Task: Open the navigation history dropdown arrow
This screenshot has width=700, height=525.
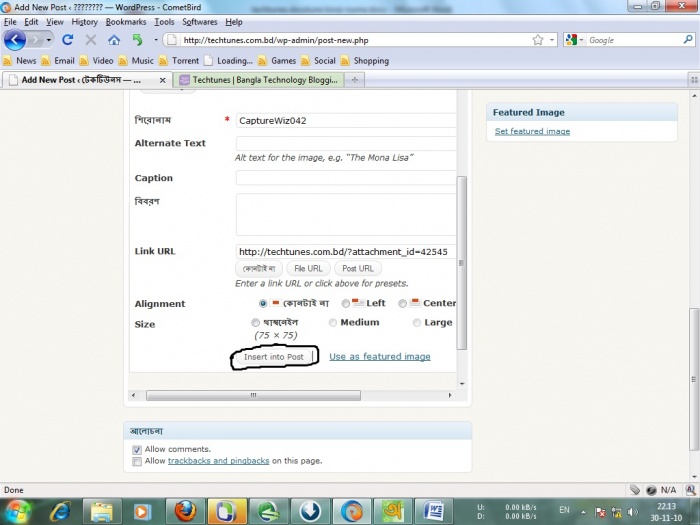Action: coord(49,40)
